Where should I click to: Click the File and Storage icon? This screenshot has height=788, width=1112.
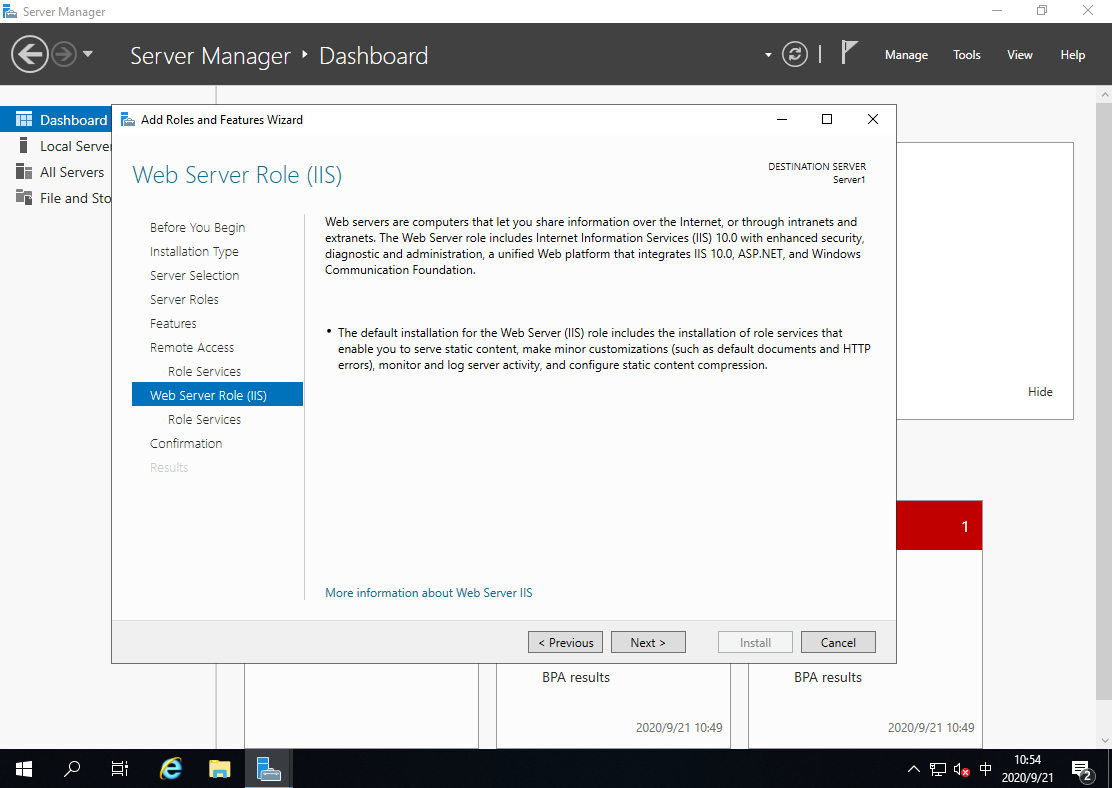(x=24, y=198)
